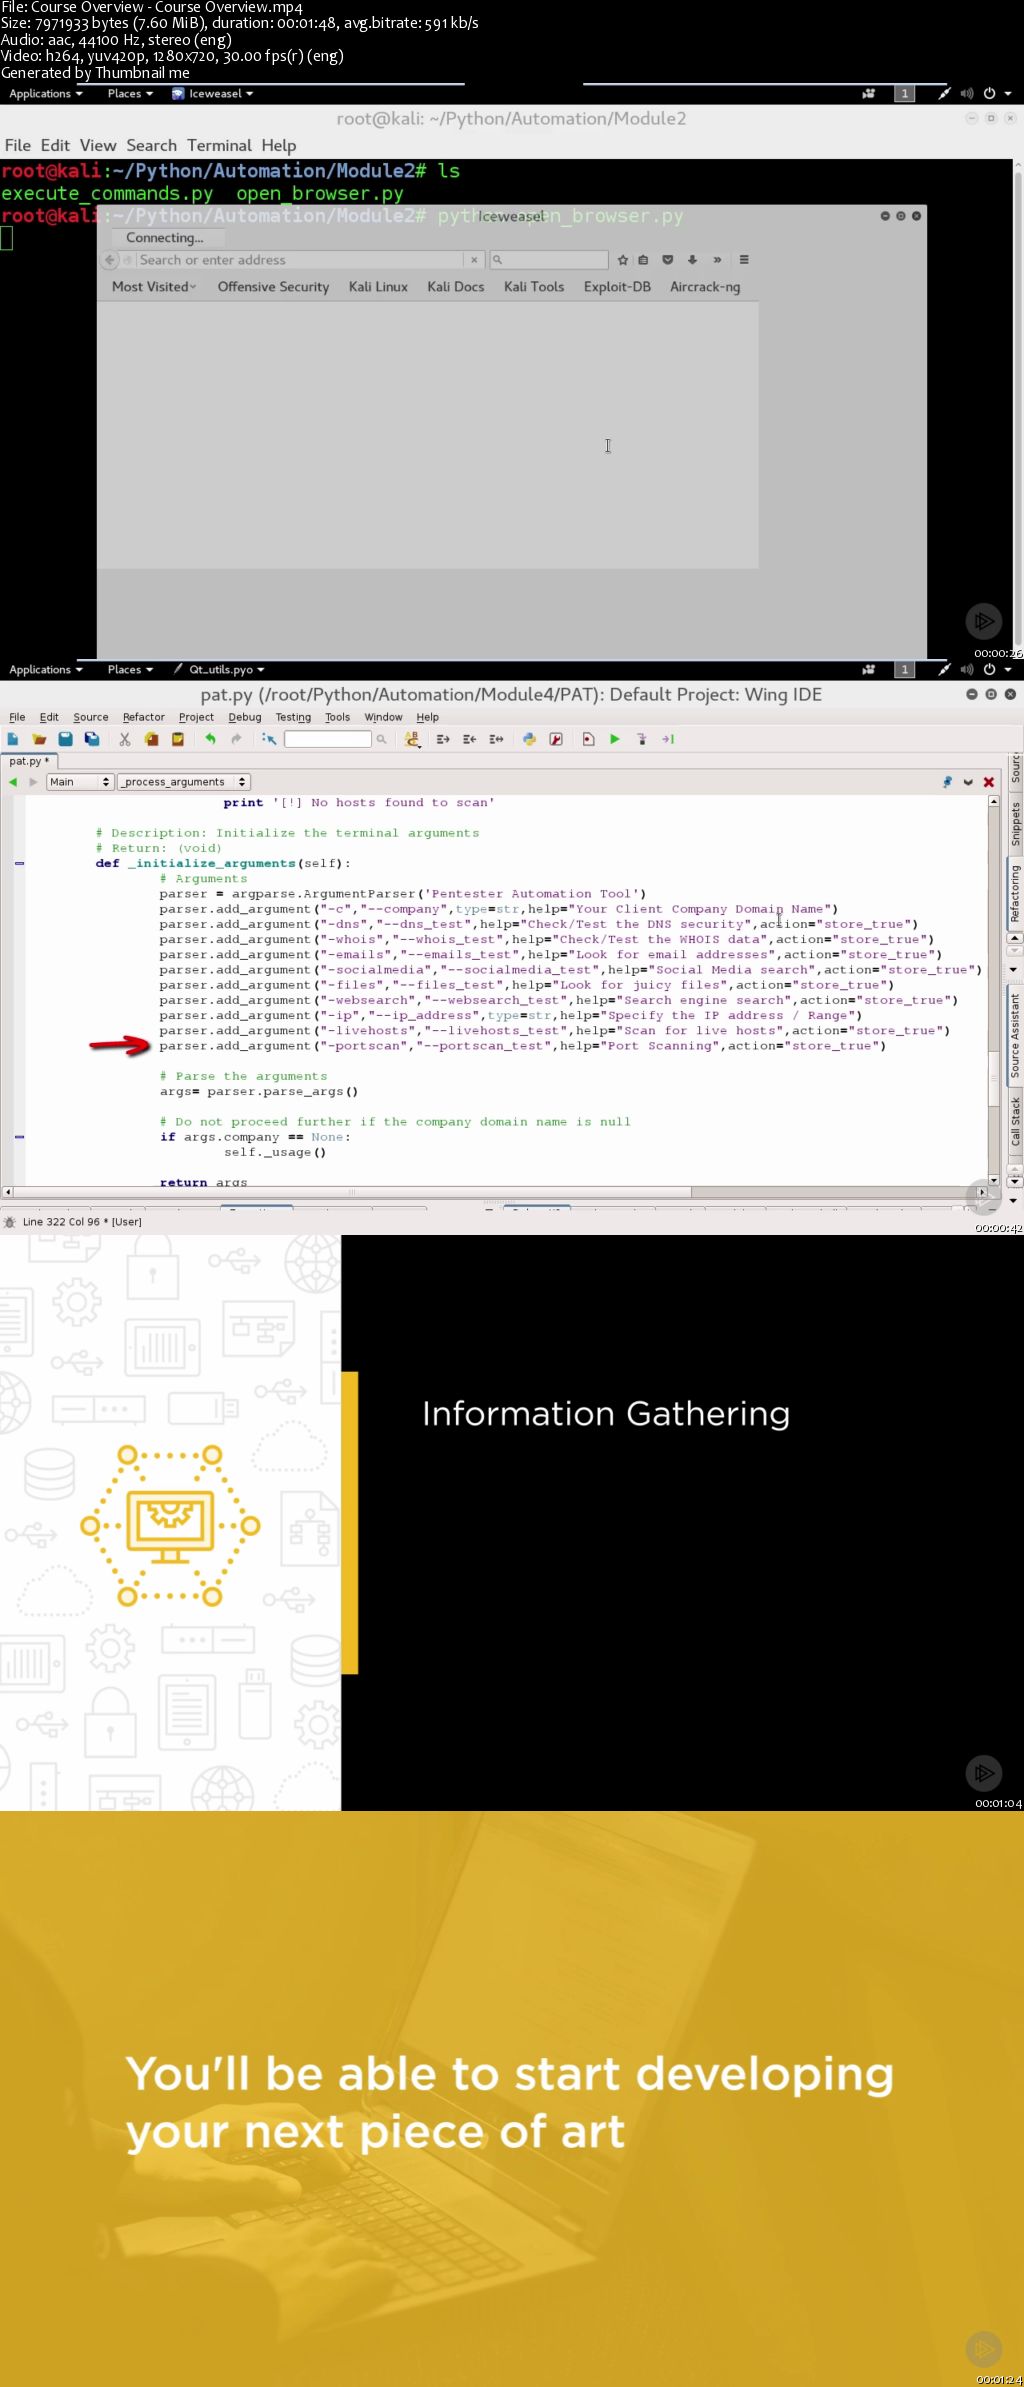Open the Kali Docs bookmark

tap(455, 287)
